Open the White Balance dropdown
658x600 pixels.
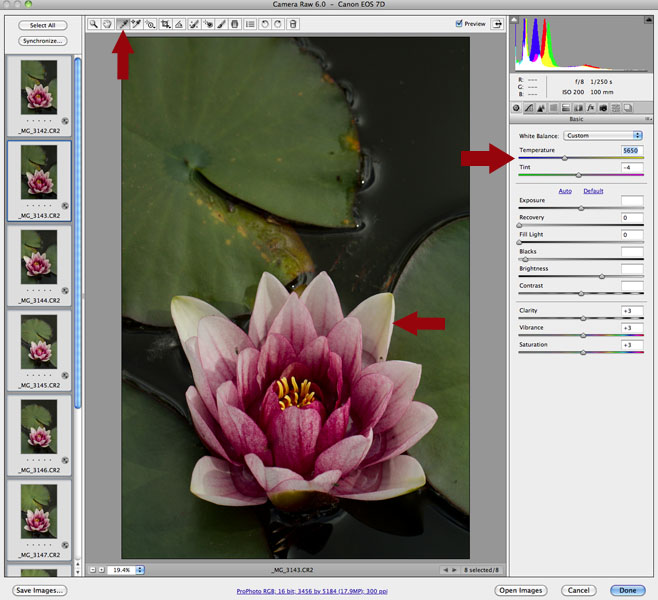tap(603, 136)
